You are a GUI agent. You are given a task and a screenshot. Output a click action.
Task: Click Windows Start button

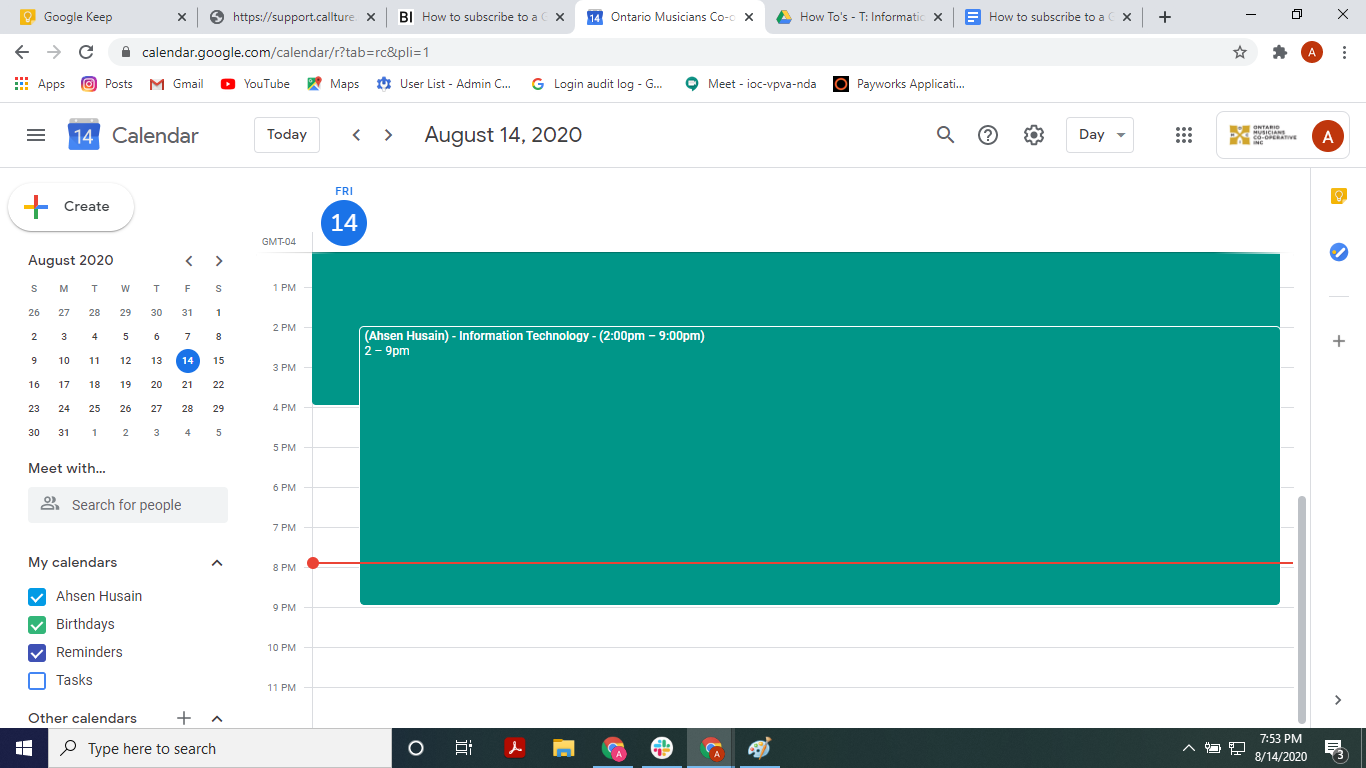pyautogui.click(x=24, y=748)
